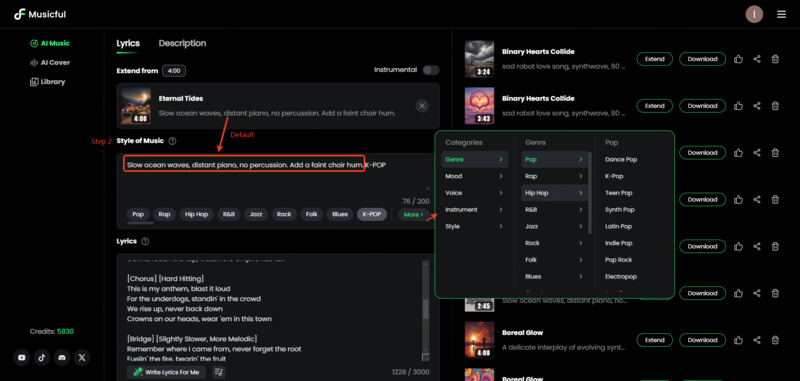Click Write Lyrics For Me button
This screenshot has width=800, height=381.
coord(166,372)
